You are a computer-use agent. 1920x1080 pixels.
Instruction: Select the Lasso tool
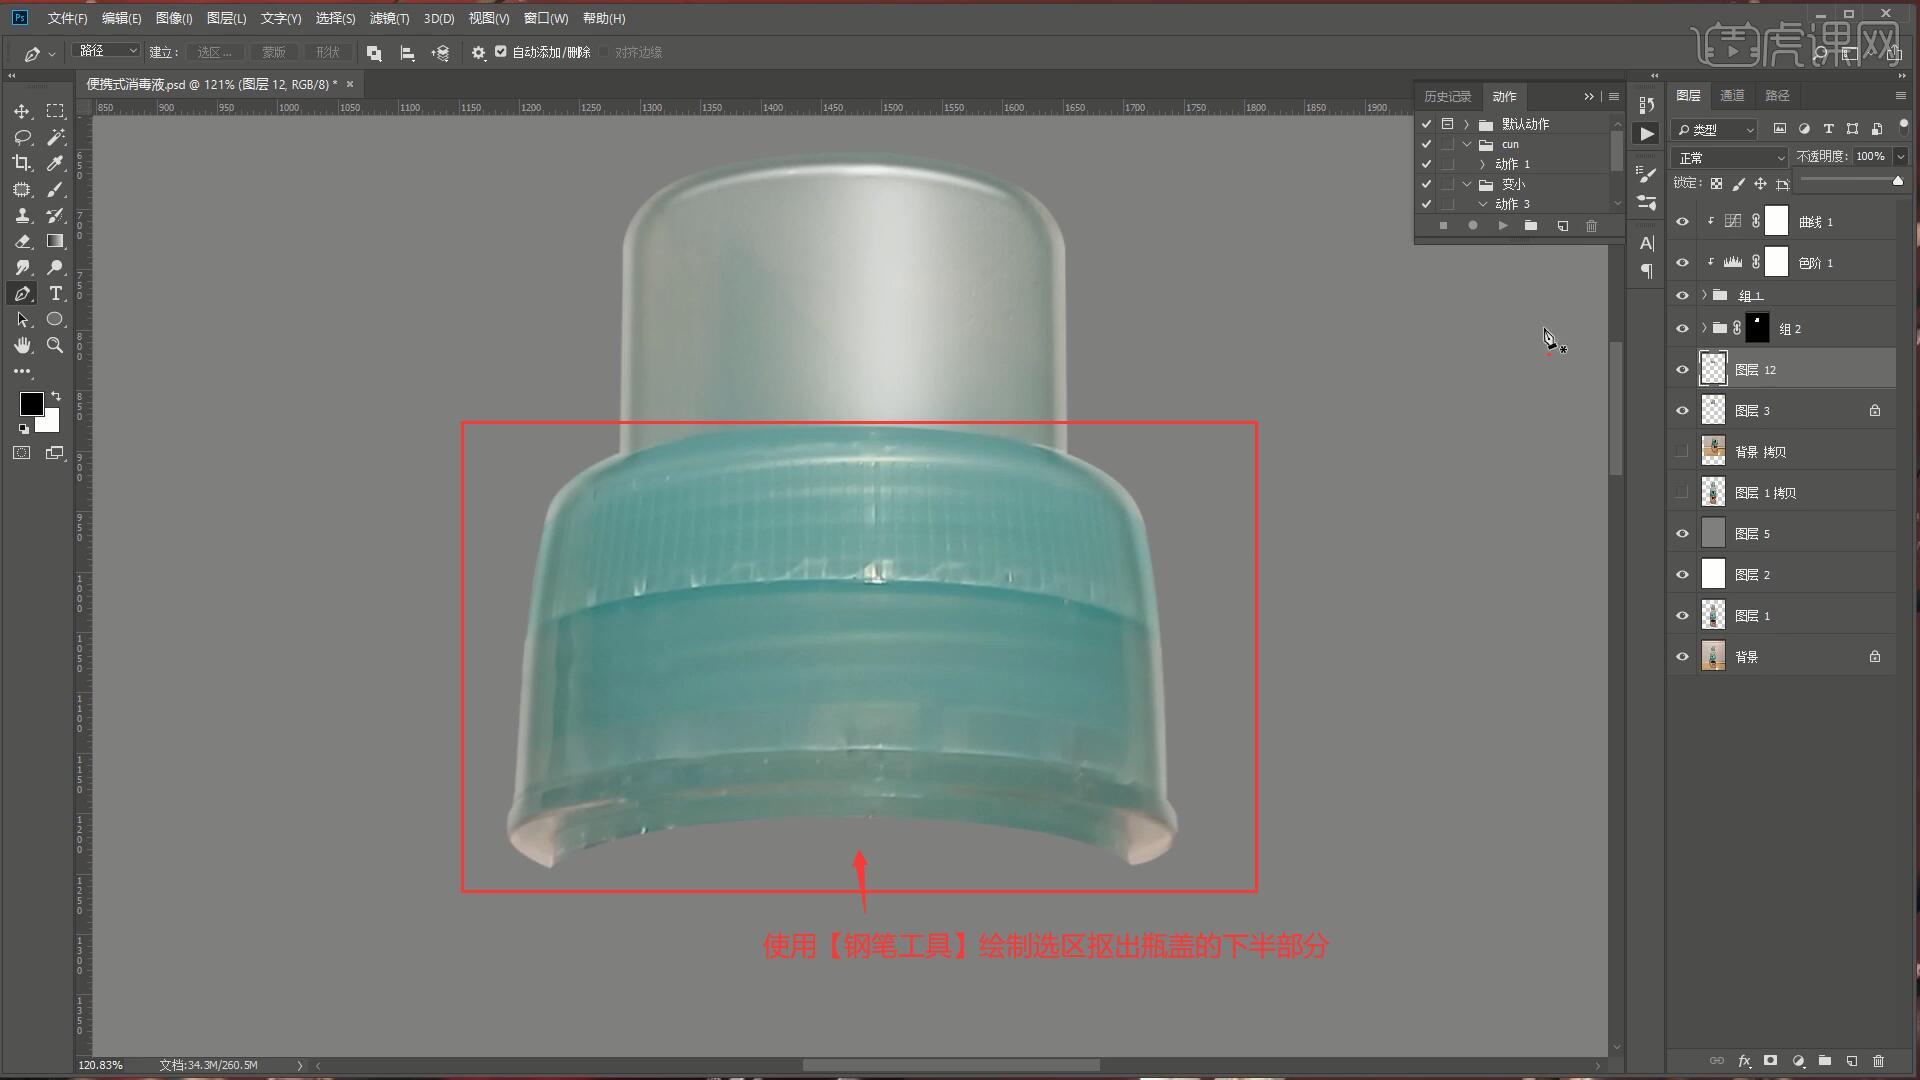coord(22,137)
